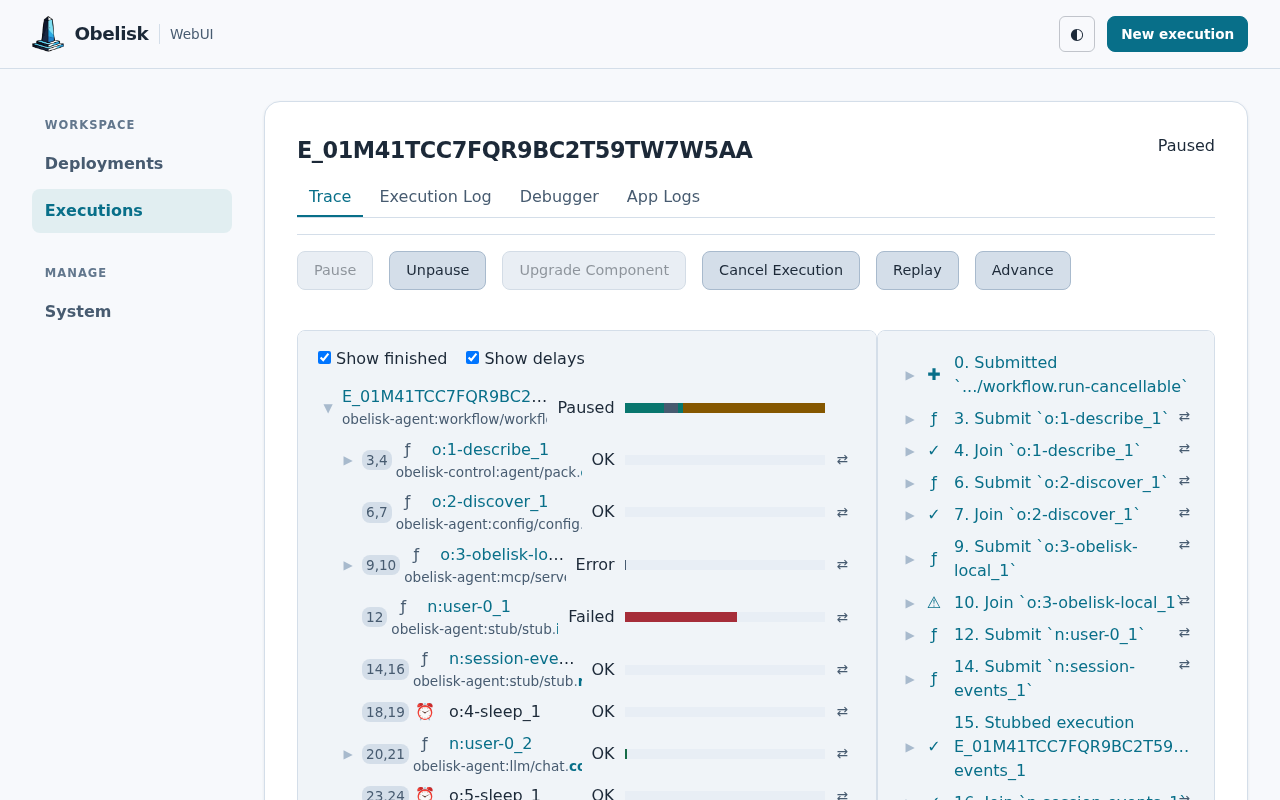Click the function icon on n:user-0_1 row
This screenshot has width=1280, height=800.
(x=403, y=607)
